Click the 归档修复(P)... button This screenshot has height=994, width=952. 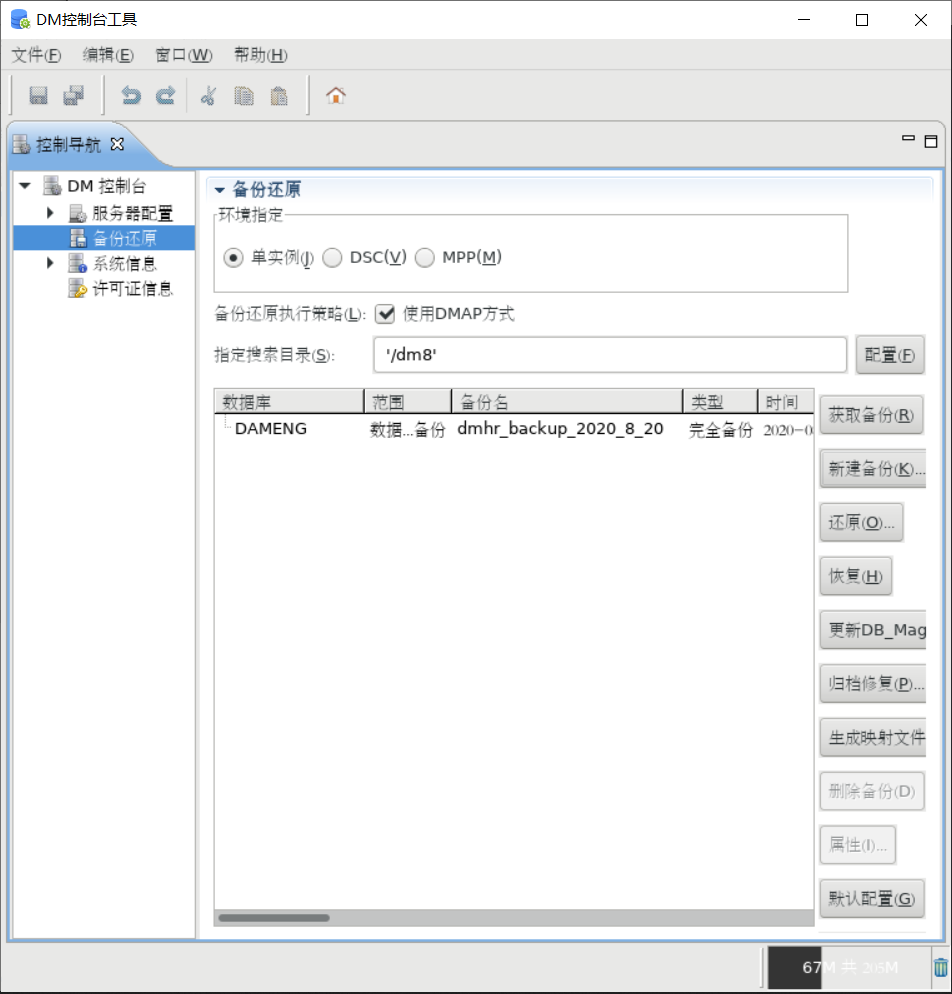(873, 683)
